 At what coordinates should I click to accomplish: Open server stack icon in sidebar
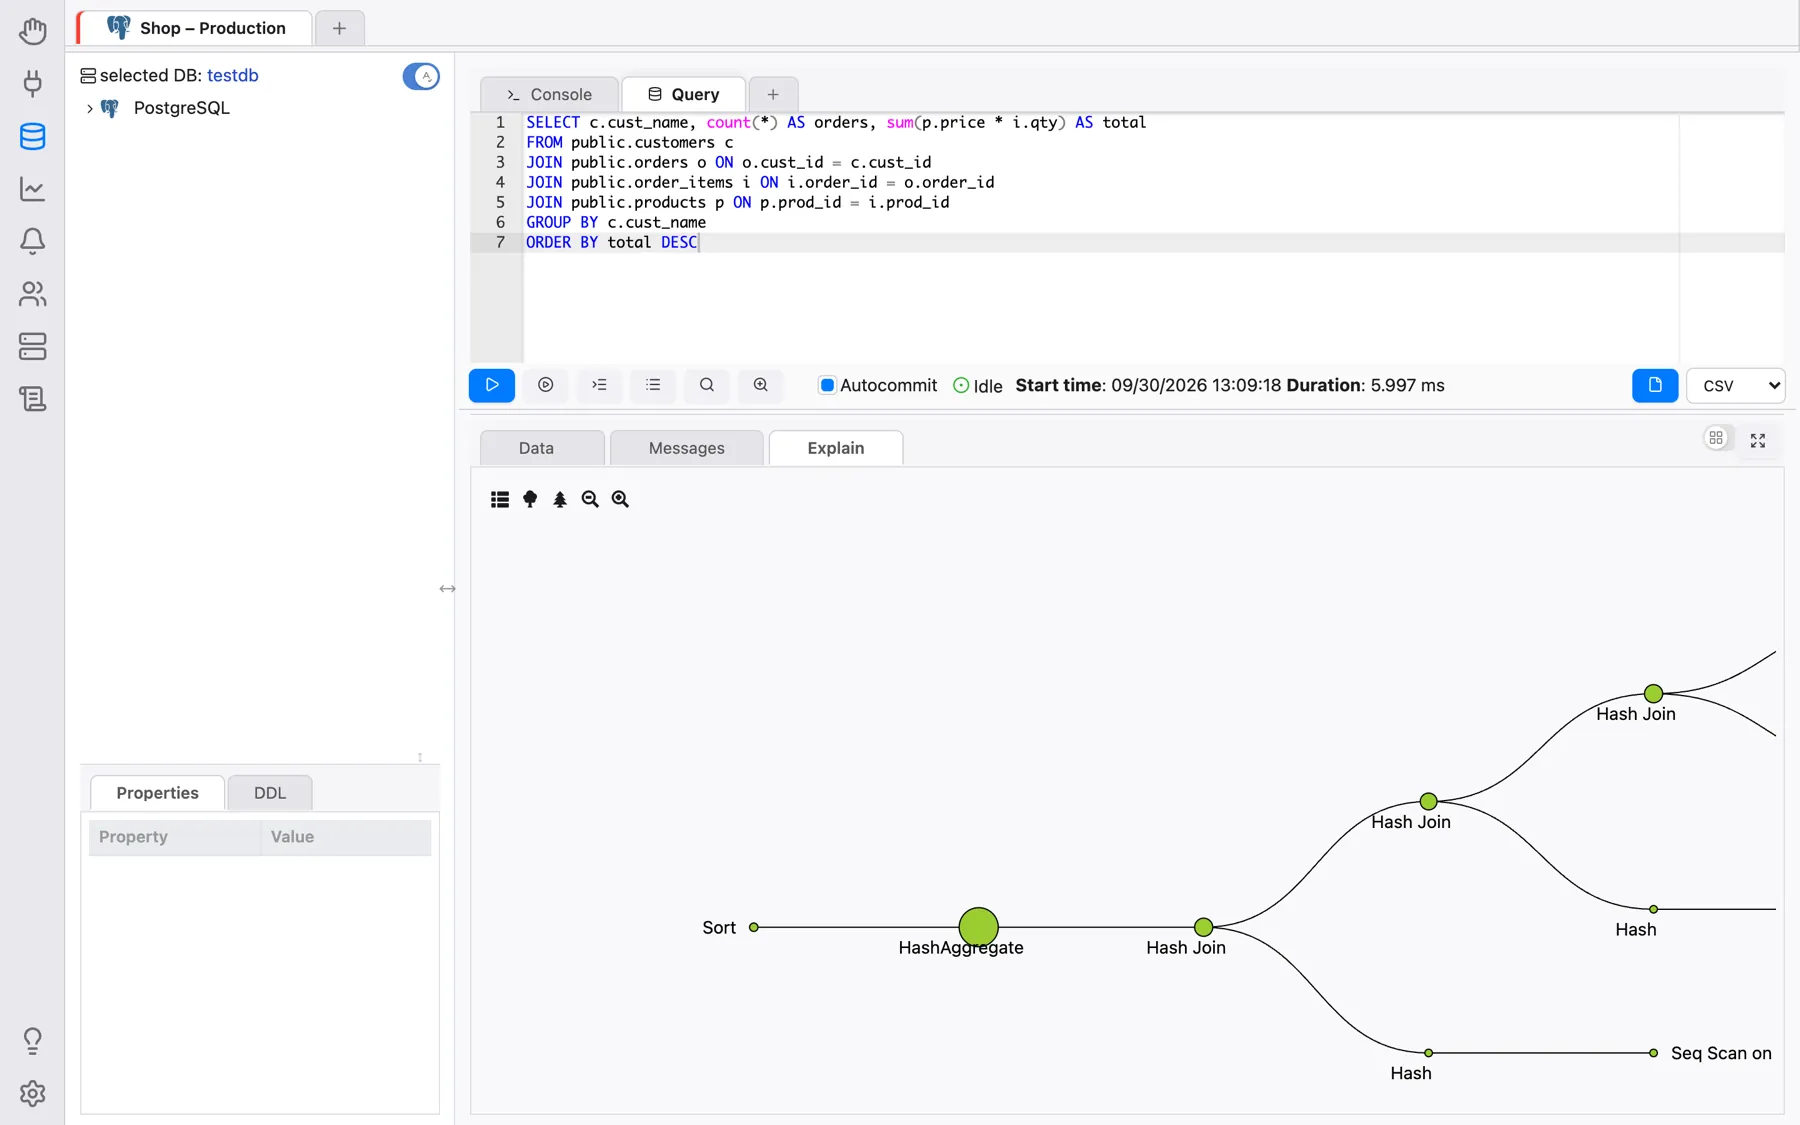32,346
